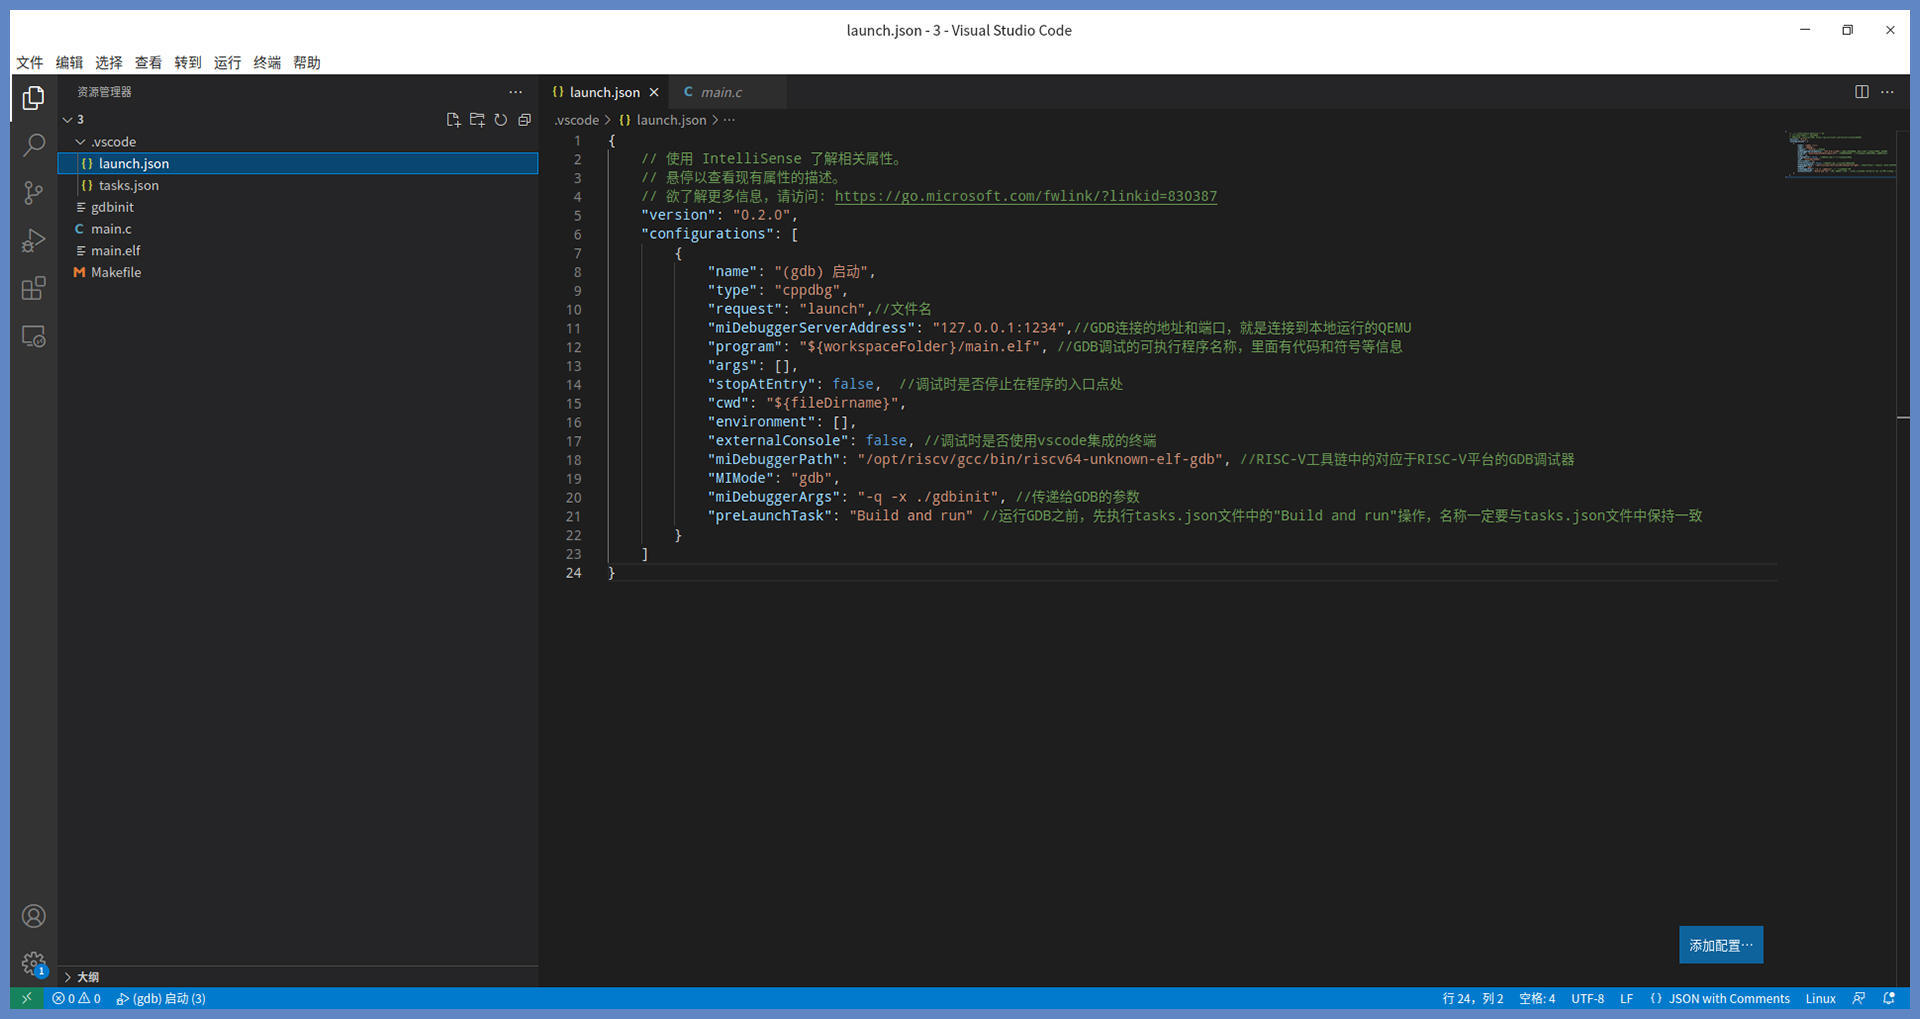Viewport: 1920px width, 1019px height.
Task: Switch to the main.c tab
Action: [x=720, y=92]
